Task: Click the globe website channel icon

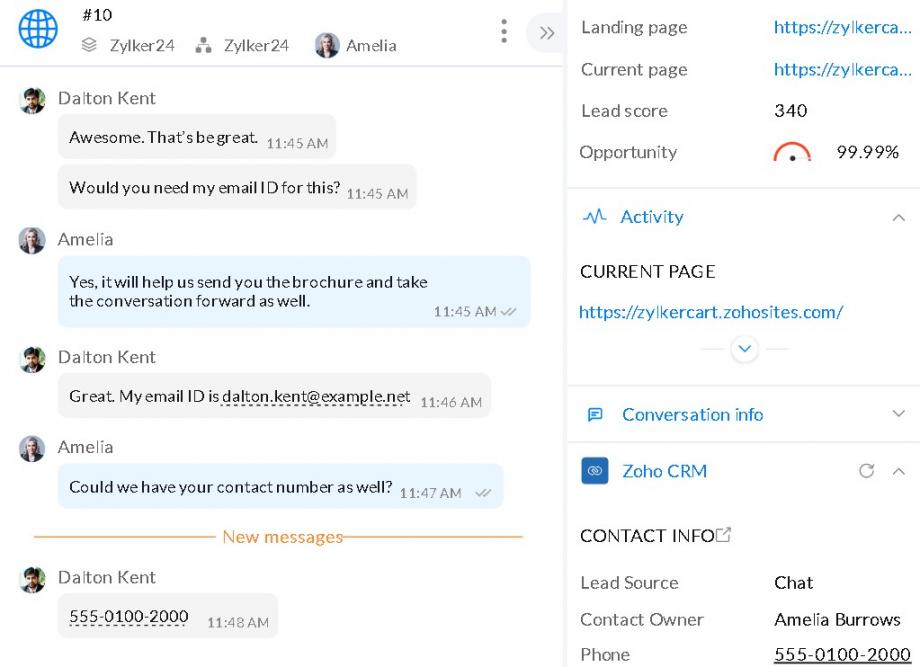Action: pyautogui.click(x=38, y=29)
